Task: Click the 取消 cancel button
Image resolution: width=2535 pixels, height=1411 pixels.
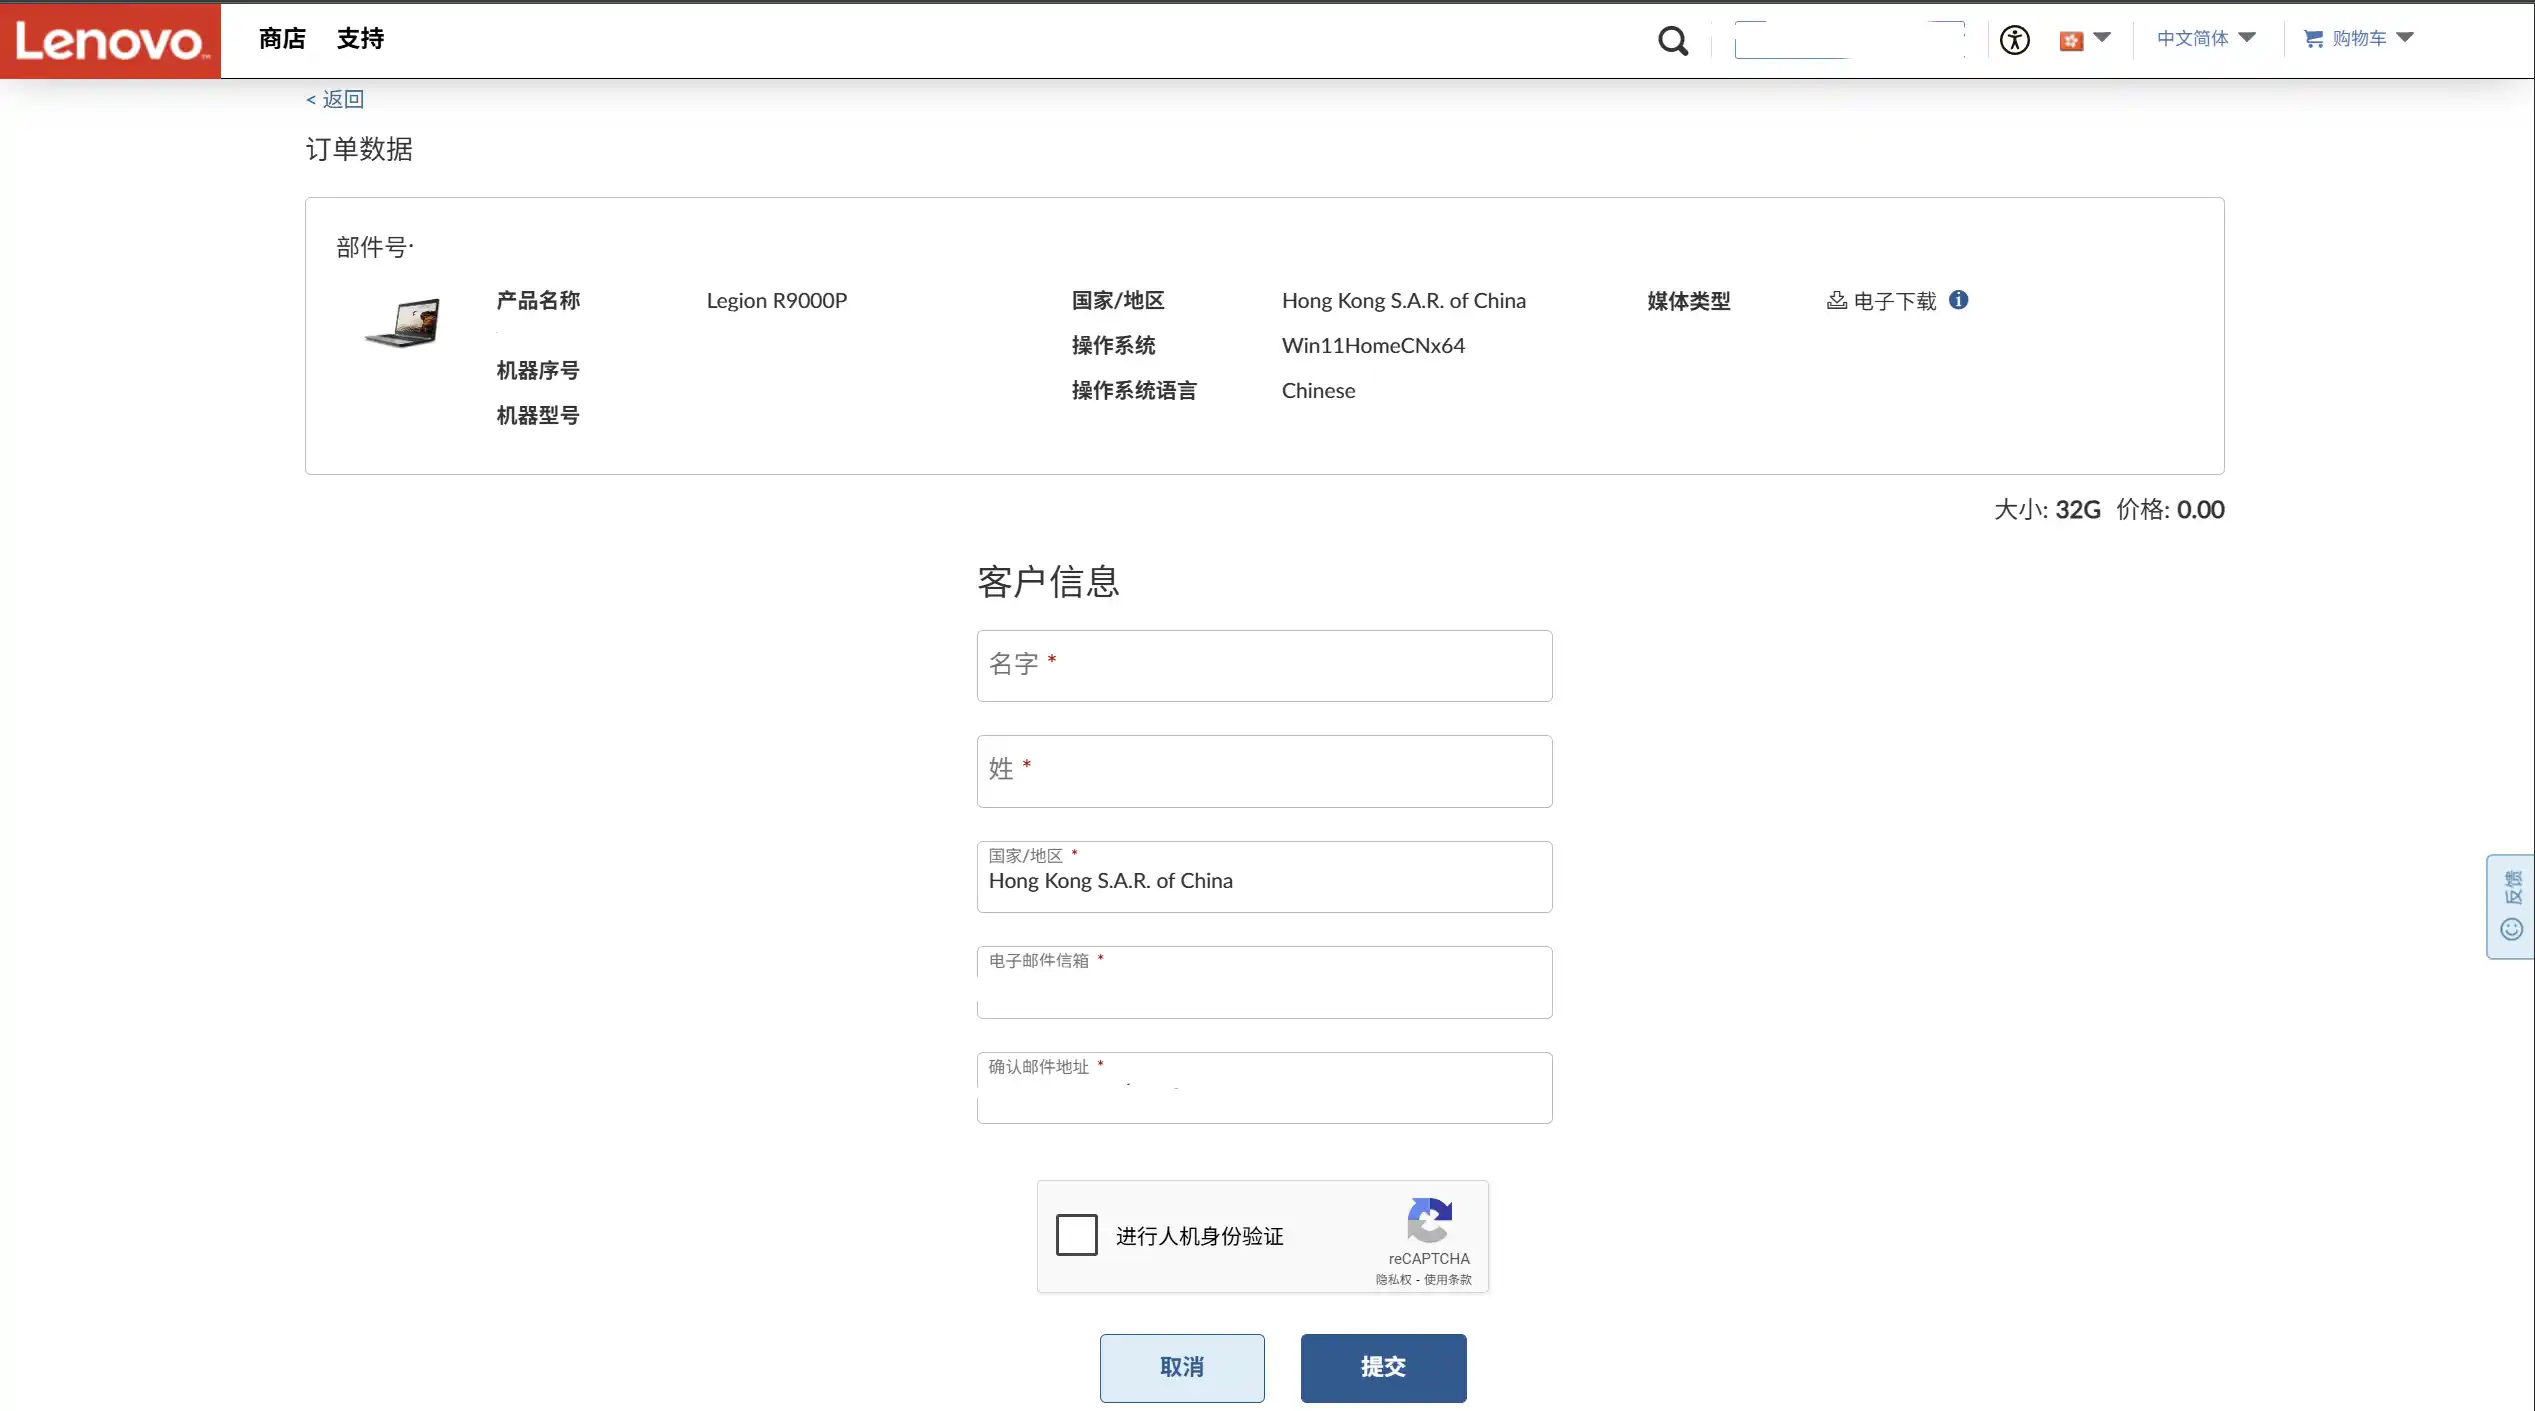Action: (x=1181, y=1367)
